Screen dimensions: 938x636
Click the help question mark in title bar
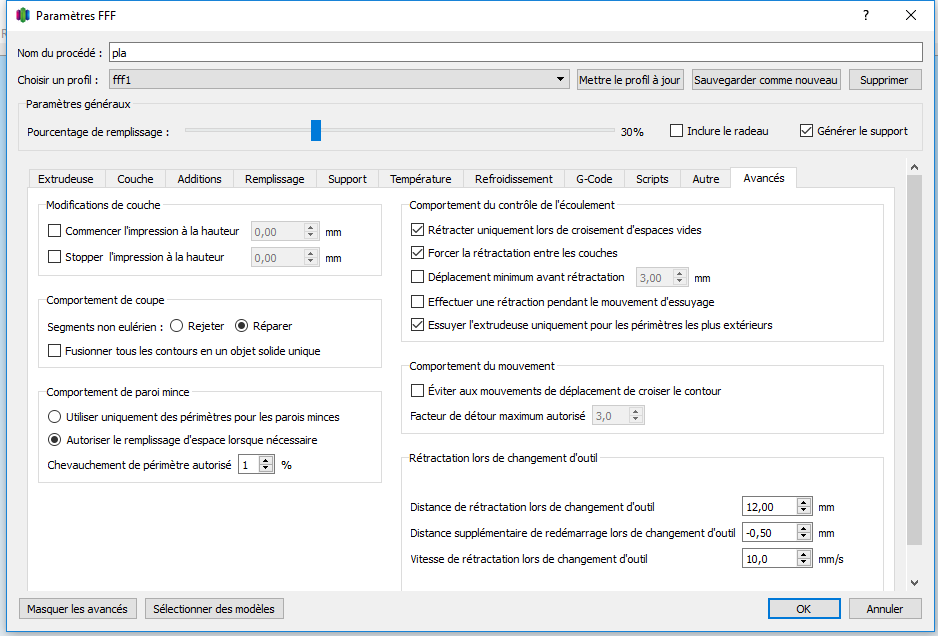point(866,16)
